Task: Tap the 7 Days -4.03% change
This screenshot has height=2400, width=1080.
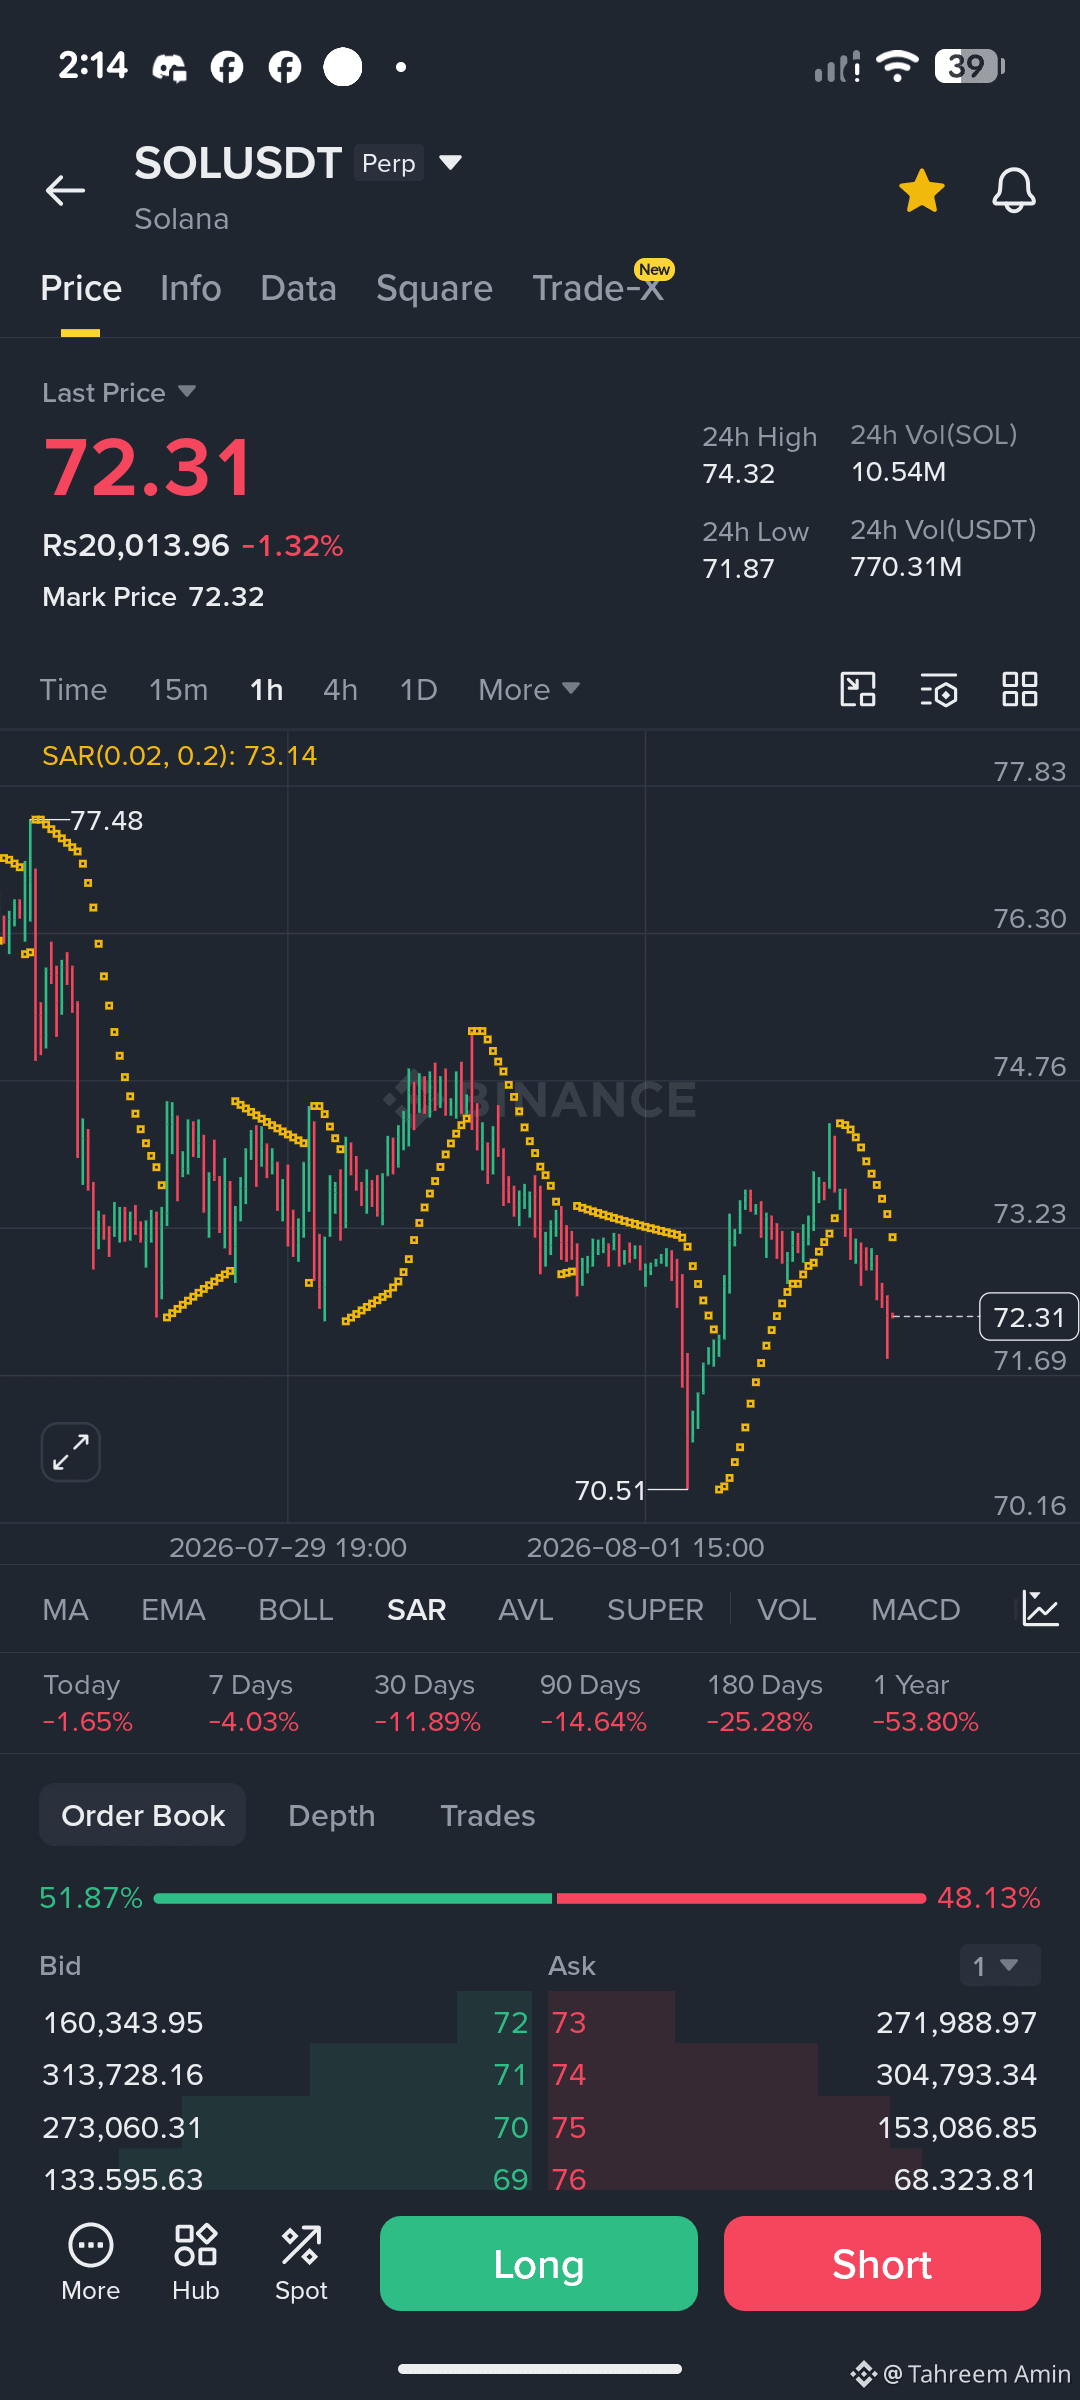Action: click(x=254, y=1703)
